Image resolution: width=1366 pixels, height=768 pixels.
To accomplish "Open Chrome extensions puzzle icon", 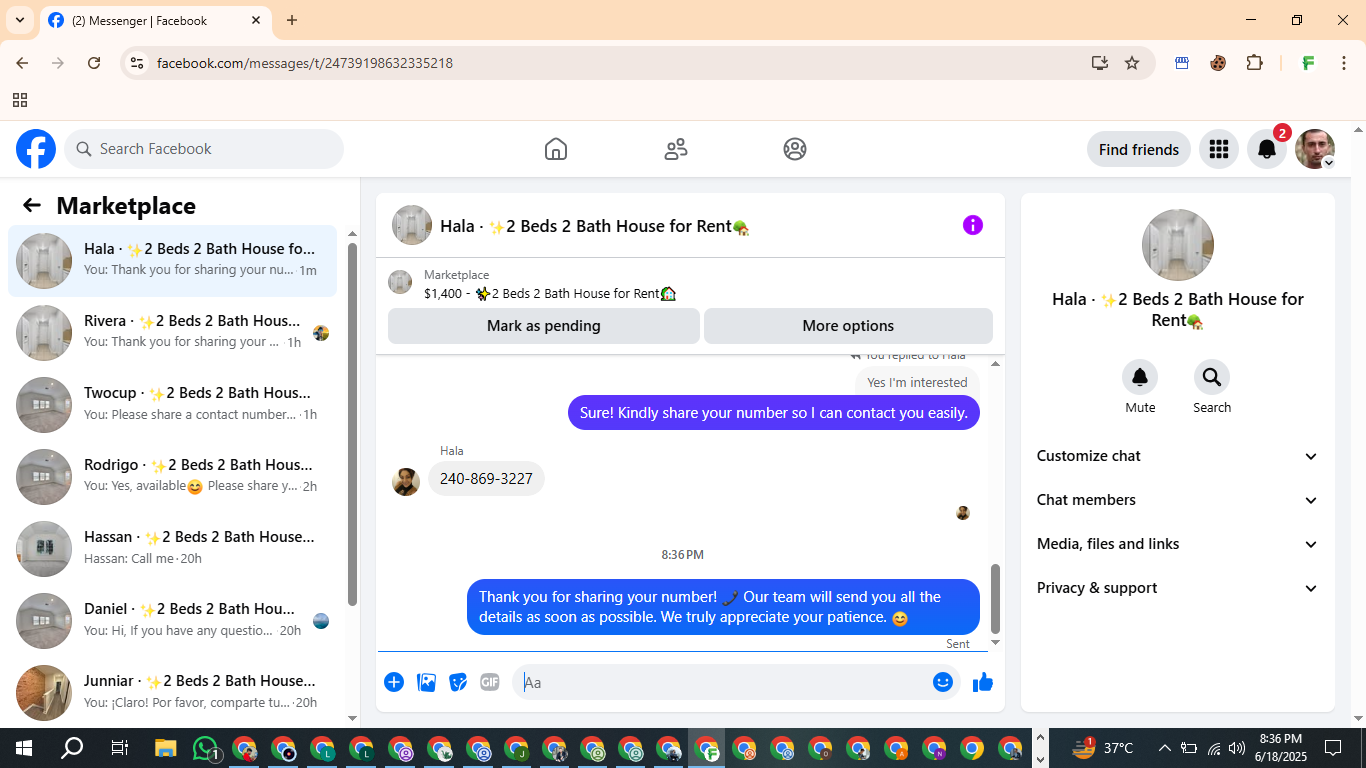I will coord(1255,63).
